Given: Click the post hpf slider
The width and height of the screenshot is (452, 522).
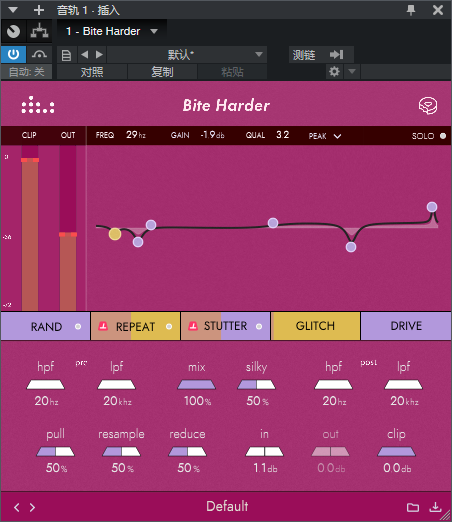Looking at the screenshot, I should pyautogui.click(x=333, y=385).
